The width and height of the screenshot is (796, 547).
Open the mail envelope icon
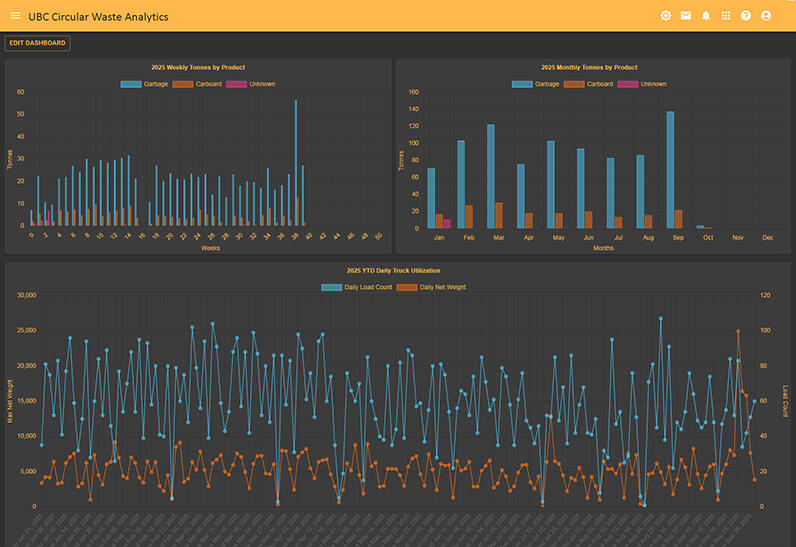tap(686, 16)
